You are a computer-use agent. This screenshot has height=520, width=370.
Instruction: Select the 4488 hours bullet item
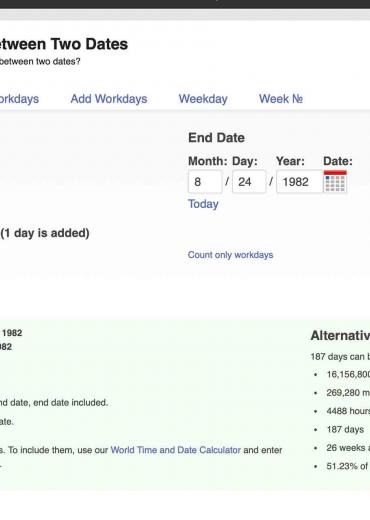click(348, 411)
